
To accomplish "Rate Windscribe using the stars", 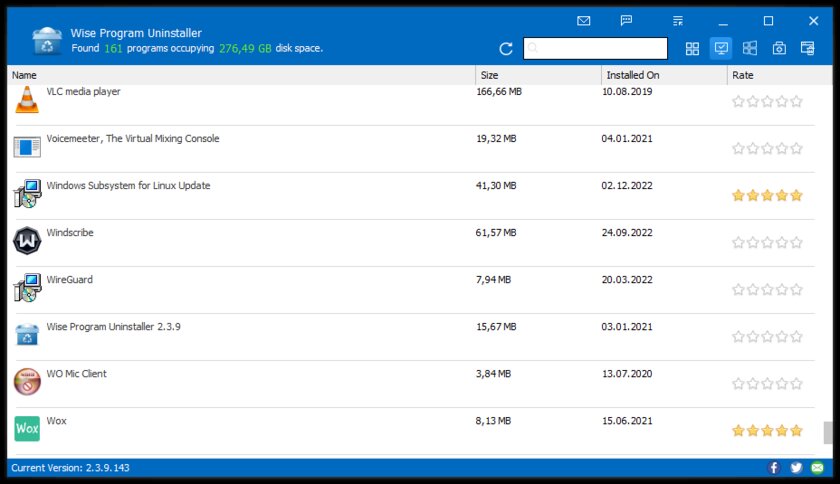I will point(767,243).
